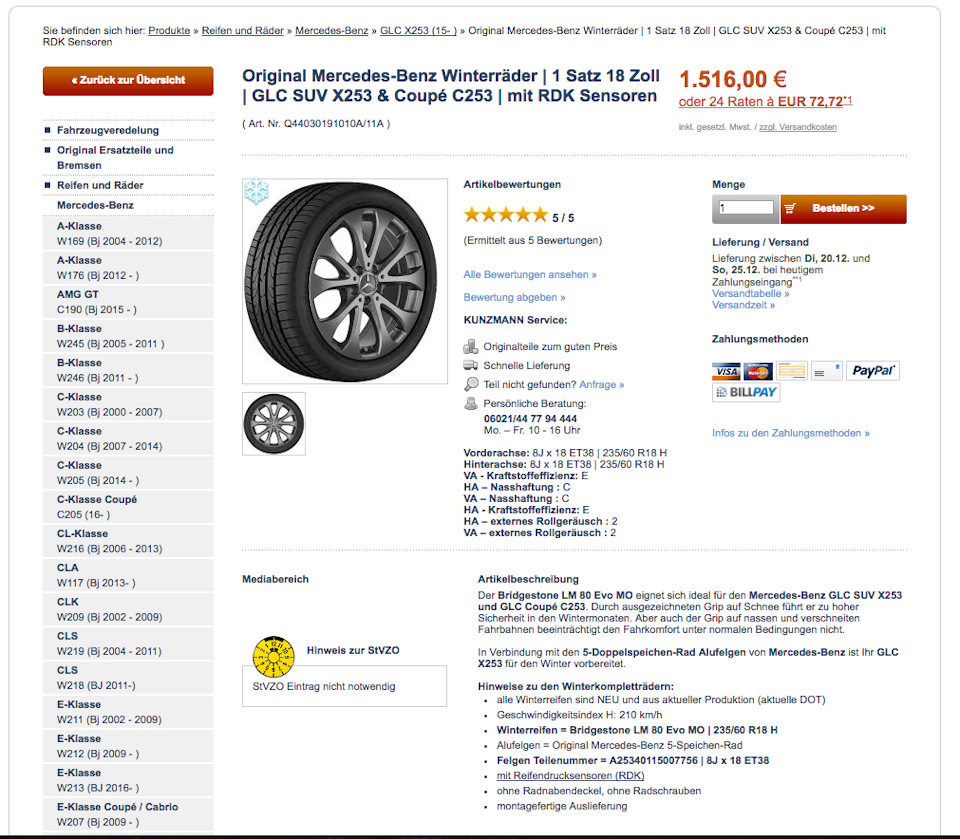
Task: Click the PayPal payment logo
Action: (x=873, y=371)
